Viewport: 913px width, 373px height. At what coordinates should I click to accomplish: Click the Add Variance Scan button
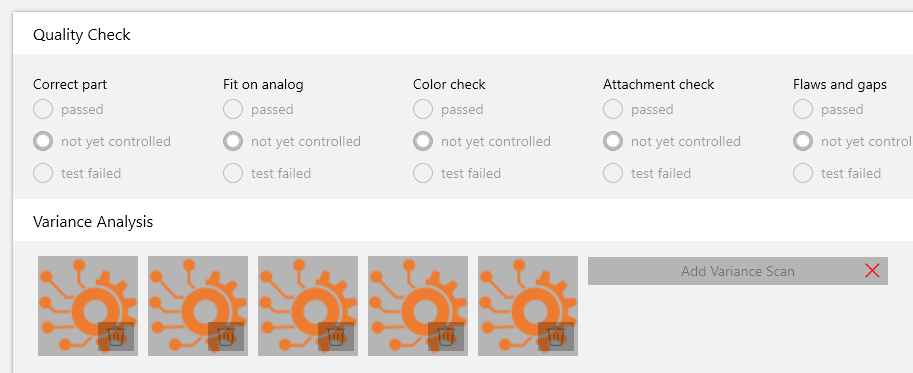[x=738, y=271]
